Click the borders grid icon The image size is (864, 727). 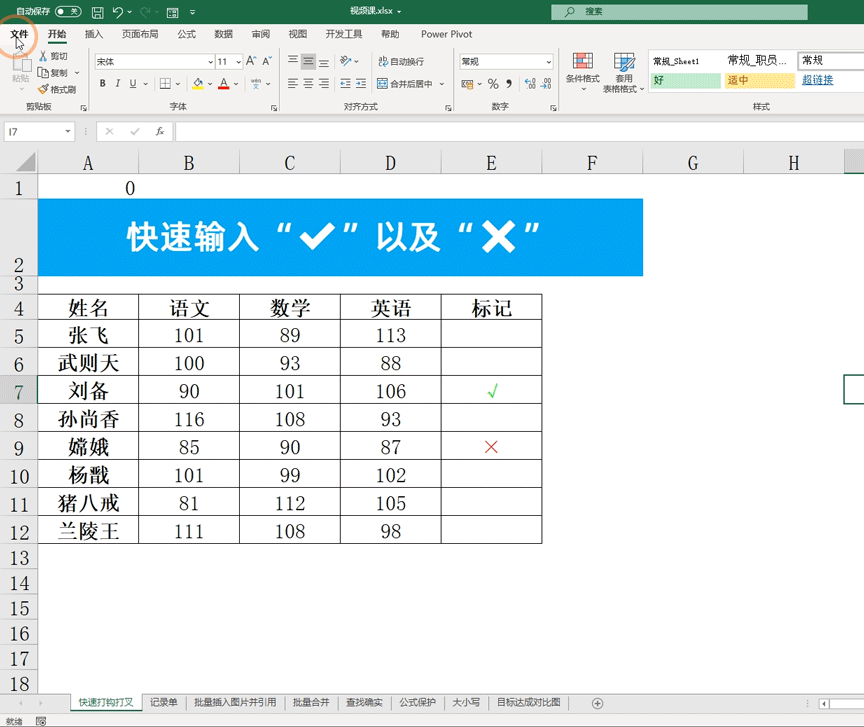pos(165,84)
